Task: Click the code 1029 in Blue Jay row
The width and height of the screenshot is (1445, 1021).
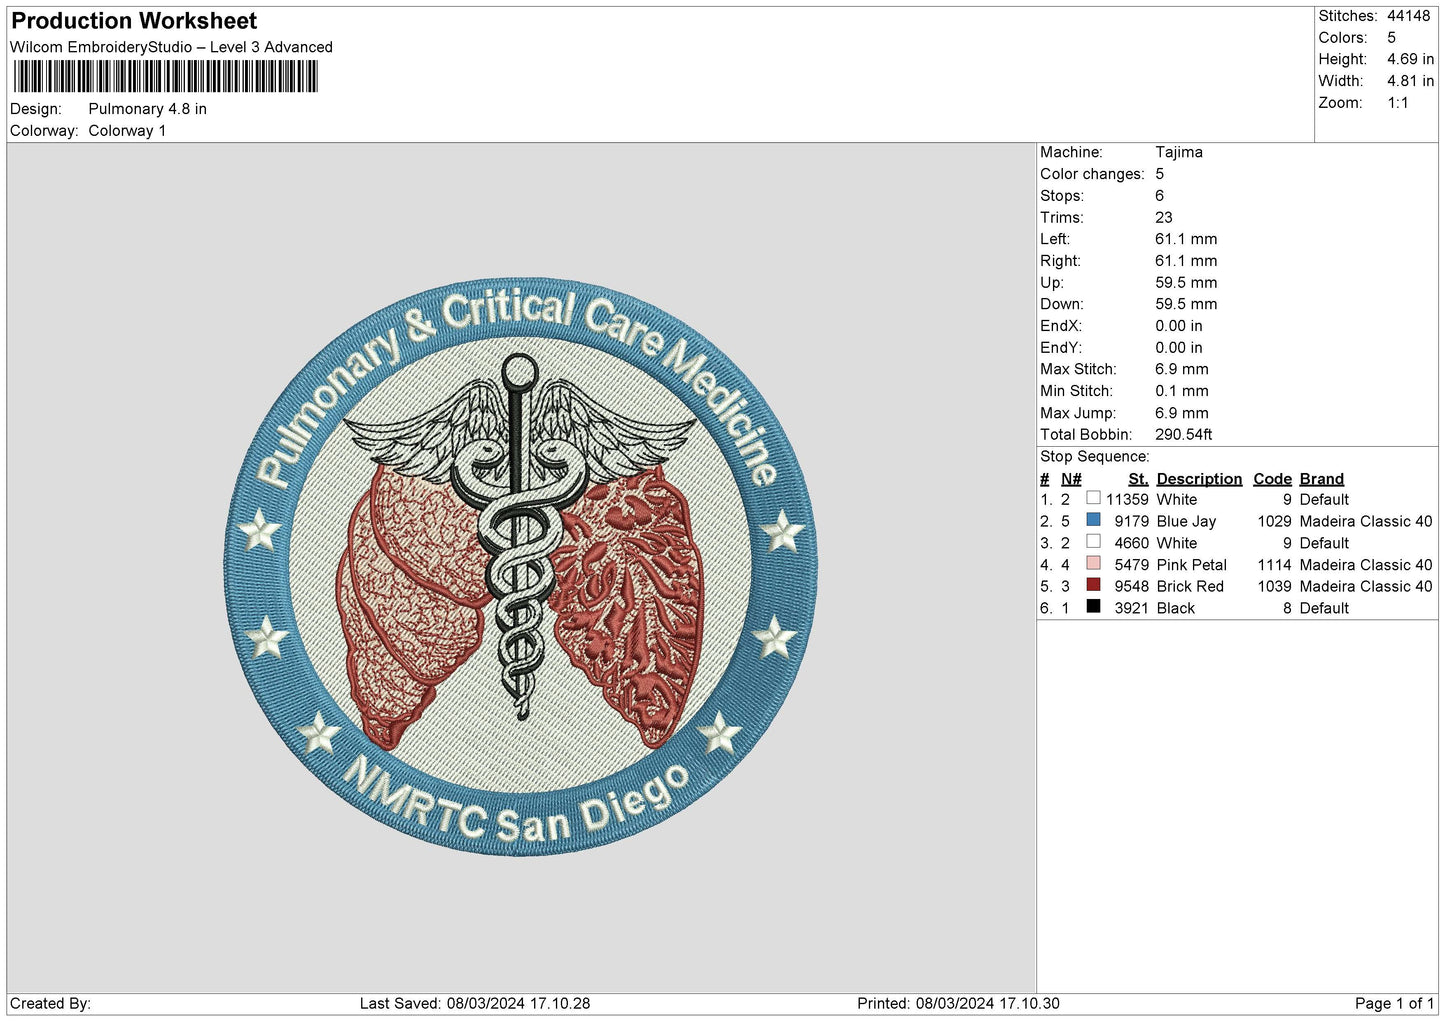Action: pyautogui.click(x=1275, y=522)
